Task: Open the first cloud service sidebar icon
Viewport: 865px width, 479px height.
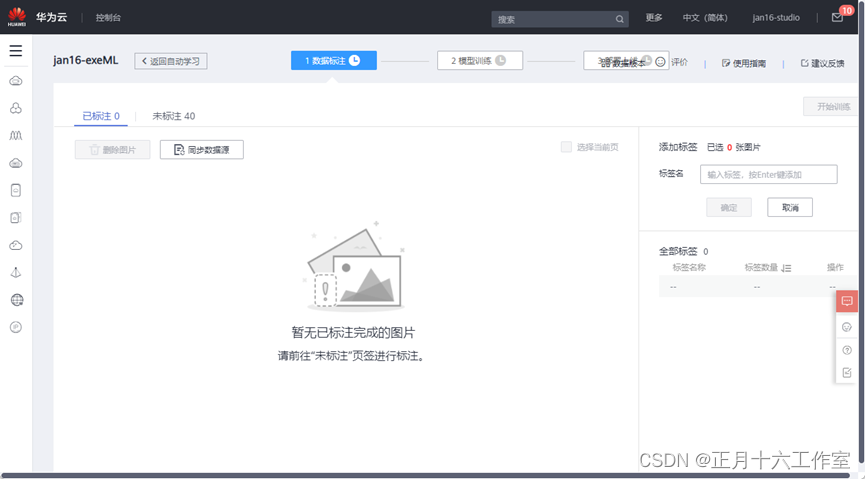Action: (x=16, y=81)
